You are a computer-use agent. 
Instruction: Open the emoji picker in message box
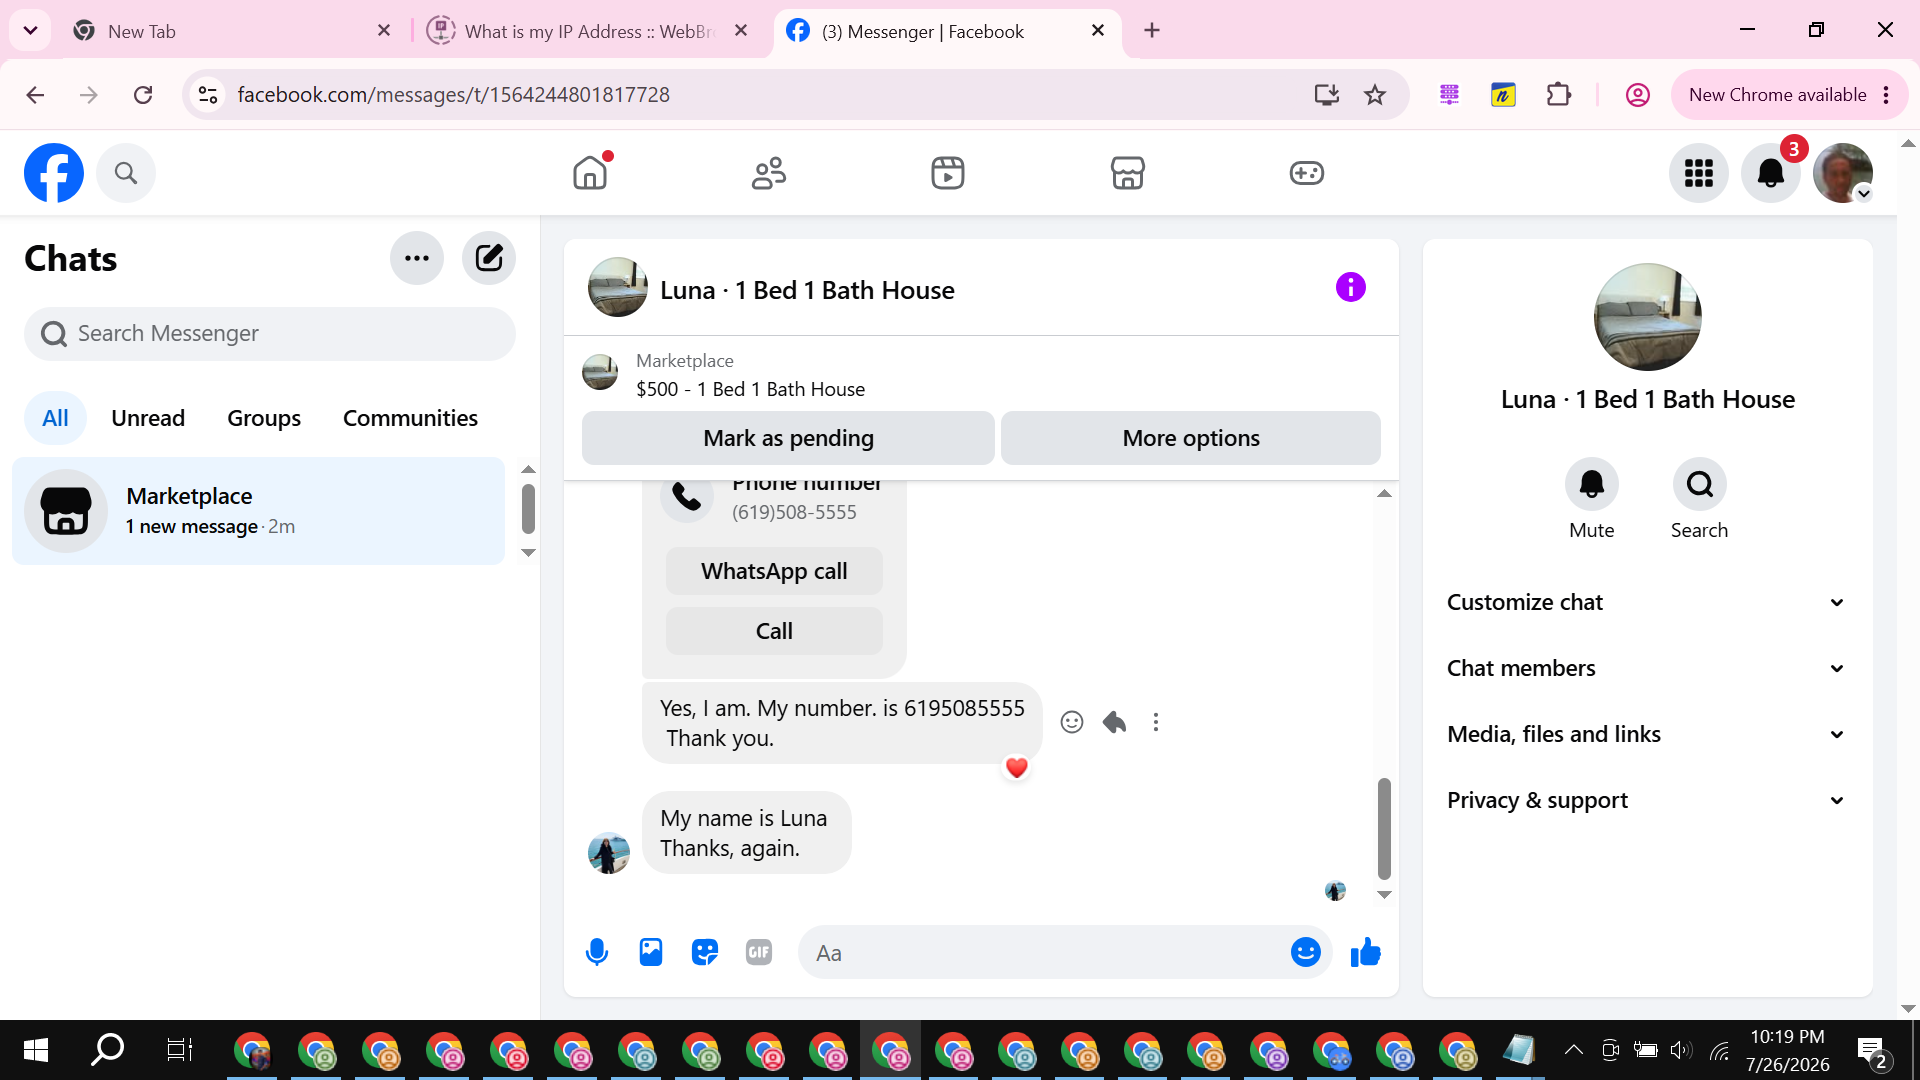(x=1306, y=952)
